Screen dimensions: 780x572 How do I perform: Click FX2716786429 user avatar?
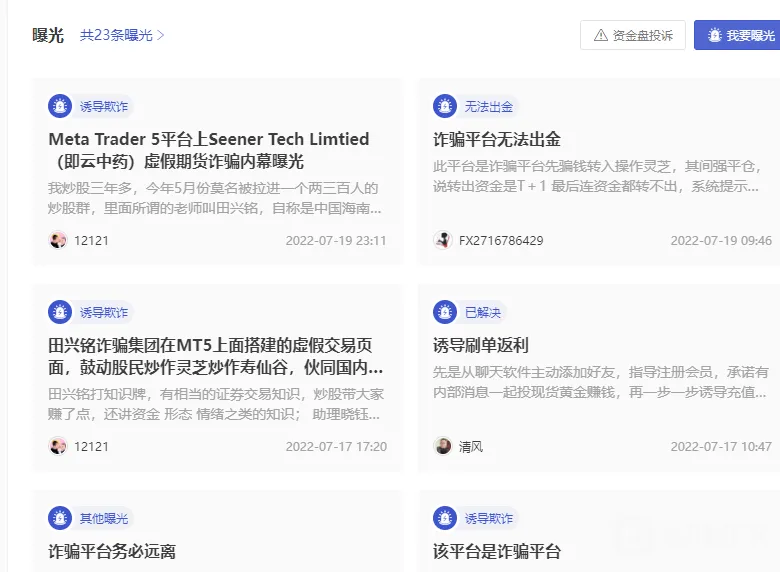(443, 240)
